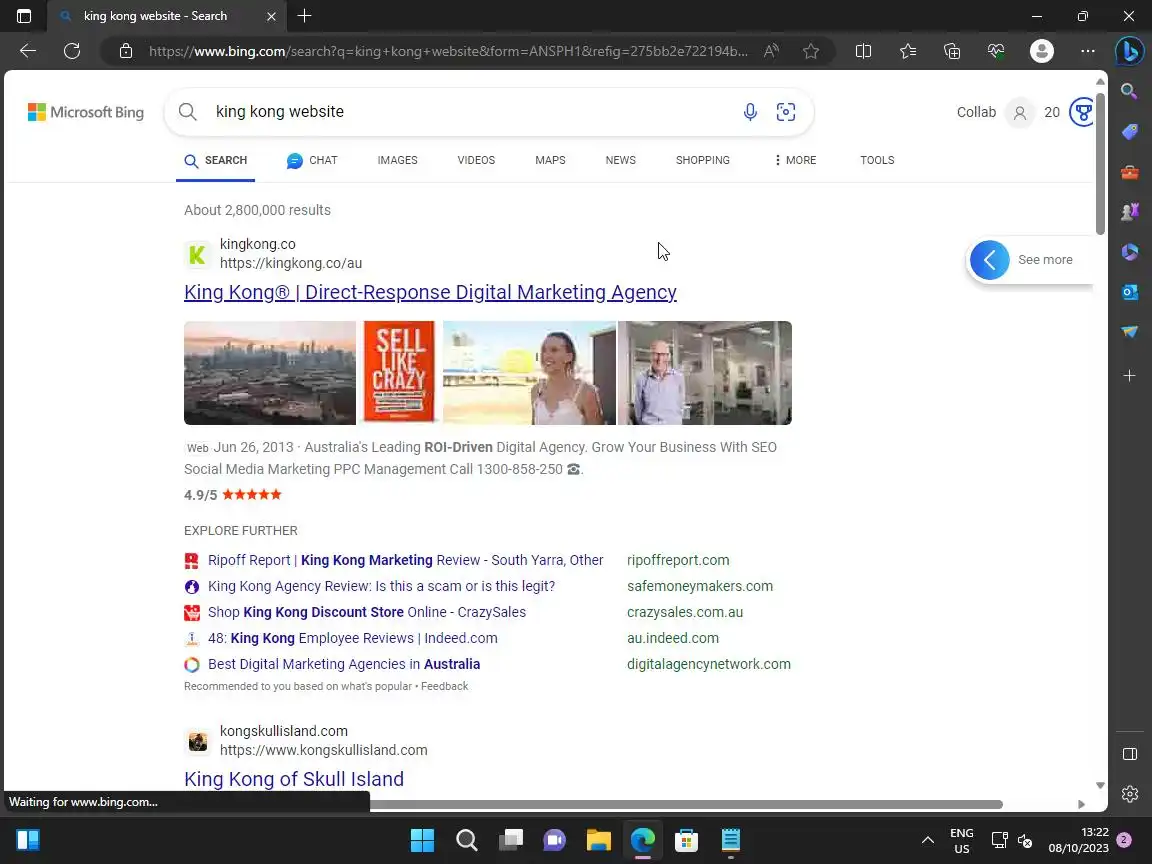1152x864 pixels.
Task: Open sidebar Drop paper plane icon
Action: (x=1129, y=332)
